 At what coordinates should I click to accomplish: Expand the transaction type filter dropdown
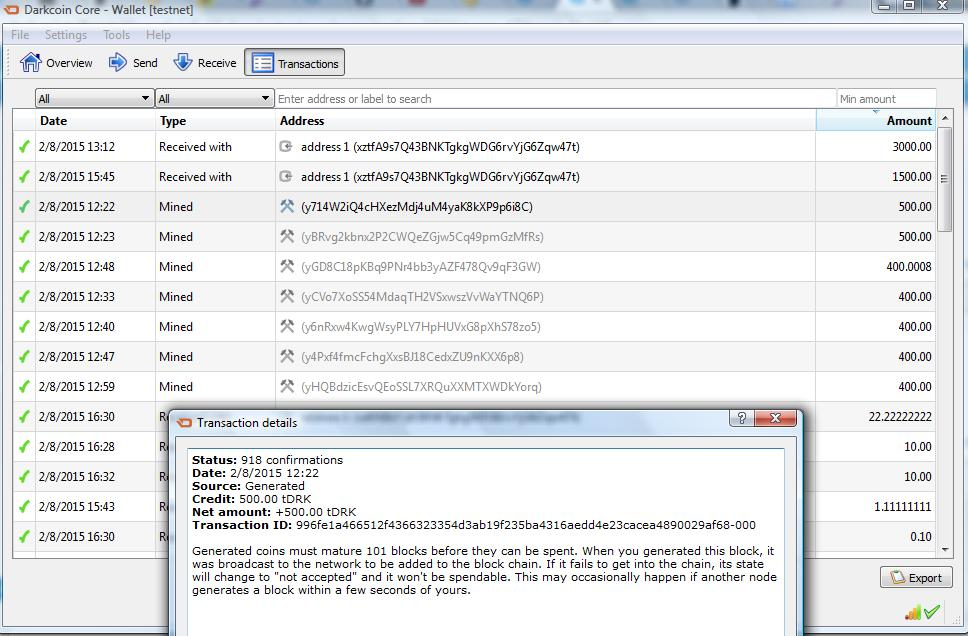click(x=214, y=98)
